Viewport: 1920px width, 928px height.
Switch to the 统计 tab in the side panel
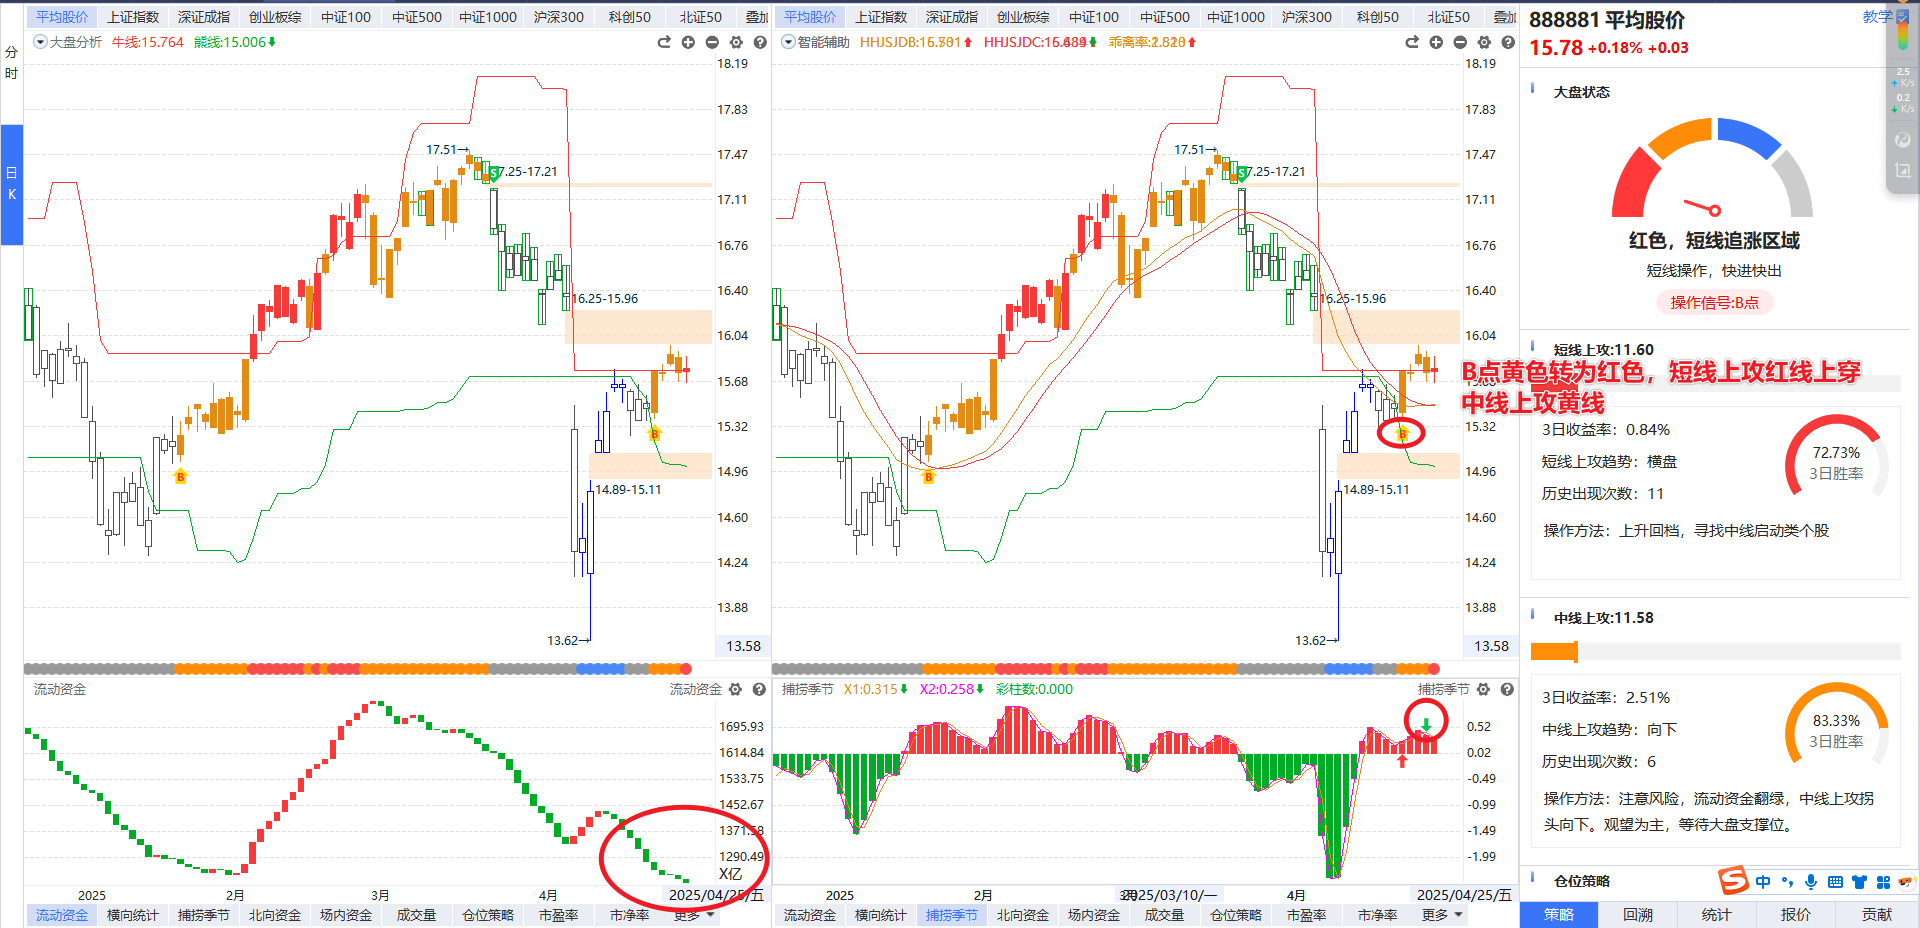click(1717, 915)
